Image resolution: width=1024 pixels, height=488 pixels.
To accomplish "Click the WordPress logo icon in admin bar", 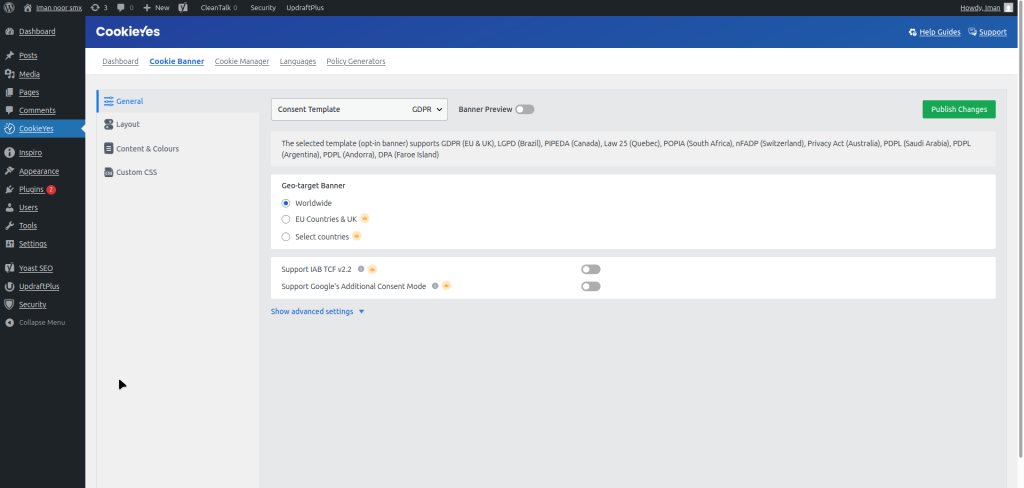I will pos(9,7).
